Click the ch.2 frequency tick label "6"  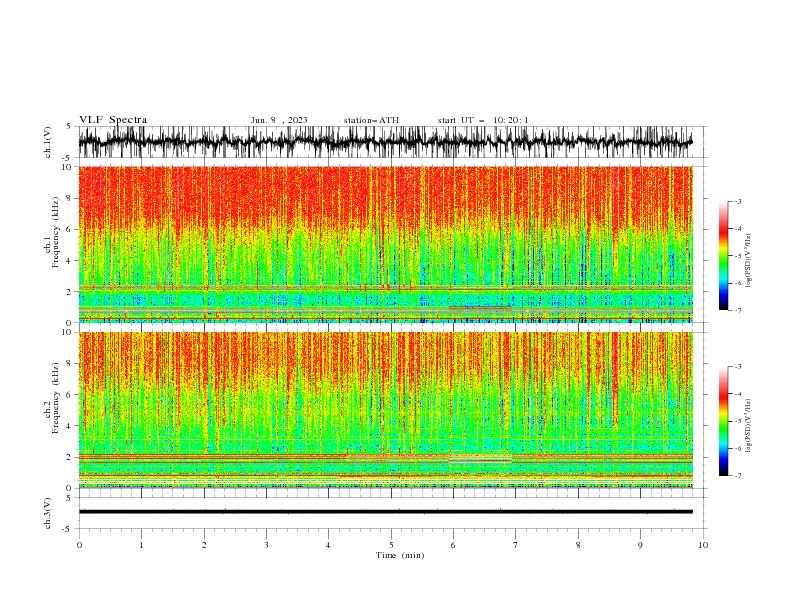[69, 395]
